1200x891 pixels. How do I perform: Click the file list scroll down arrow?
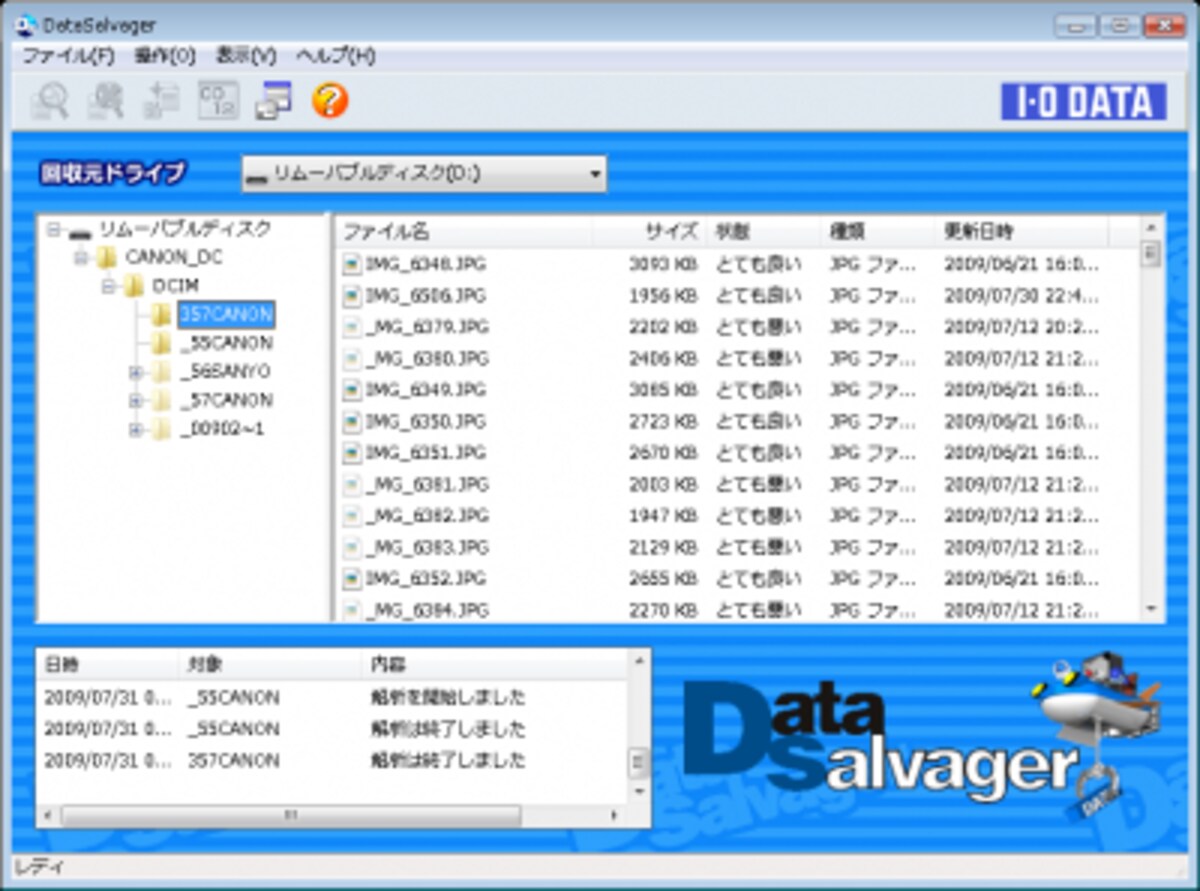1150,609
